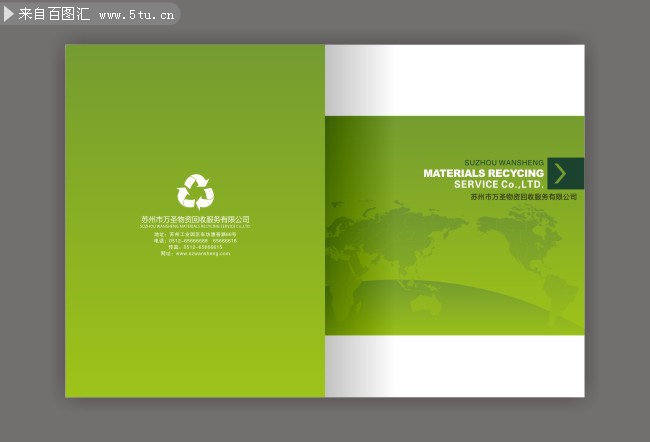Open the www.szwansheng.com website line
The image size is (650, 442).
click(195, 254)
